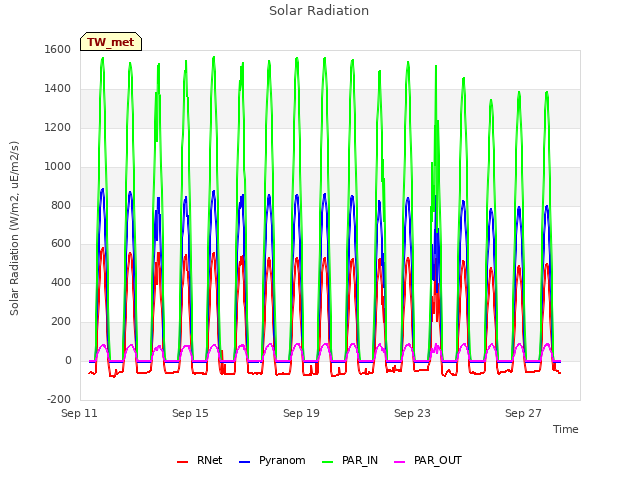Click the Sep 11 x-axis label
The image size is (640, 480).
click(79, 413)
